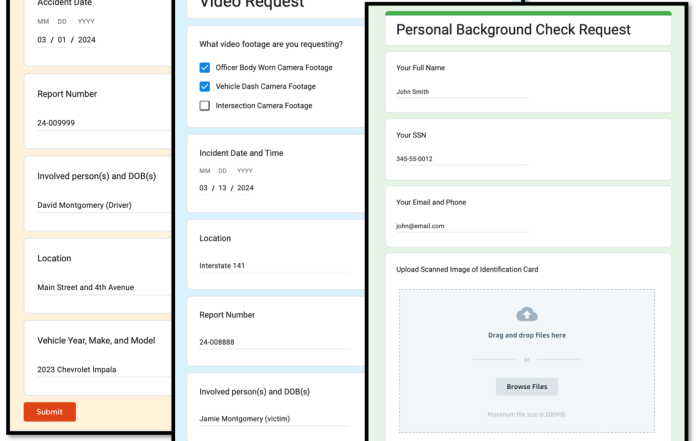Click 'Incident Date and Time' label
The height and width of the screenshot is (441, 700).
click(x=241, y=153)
